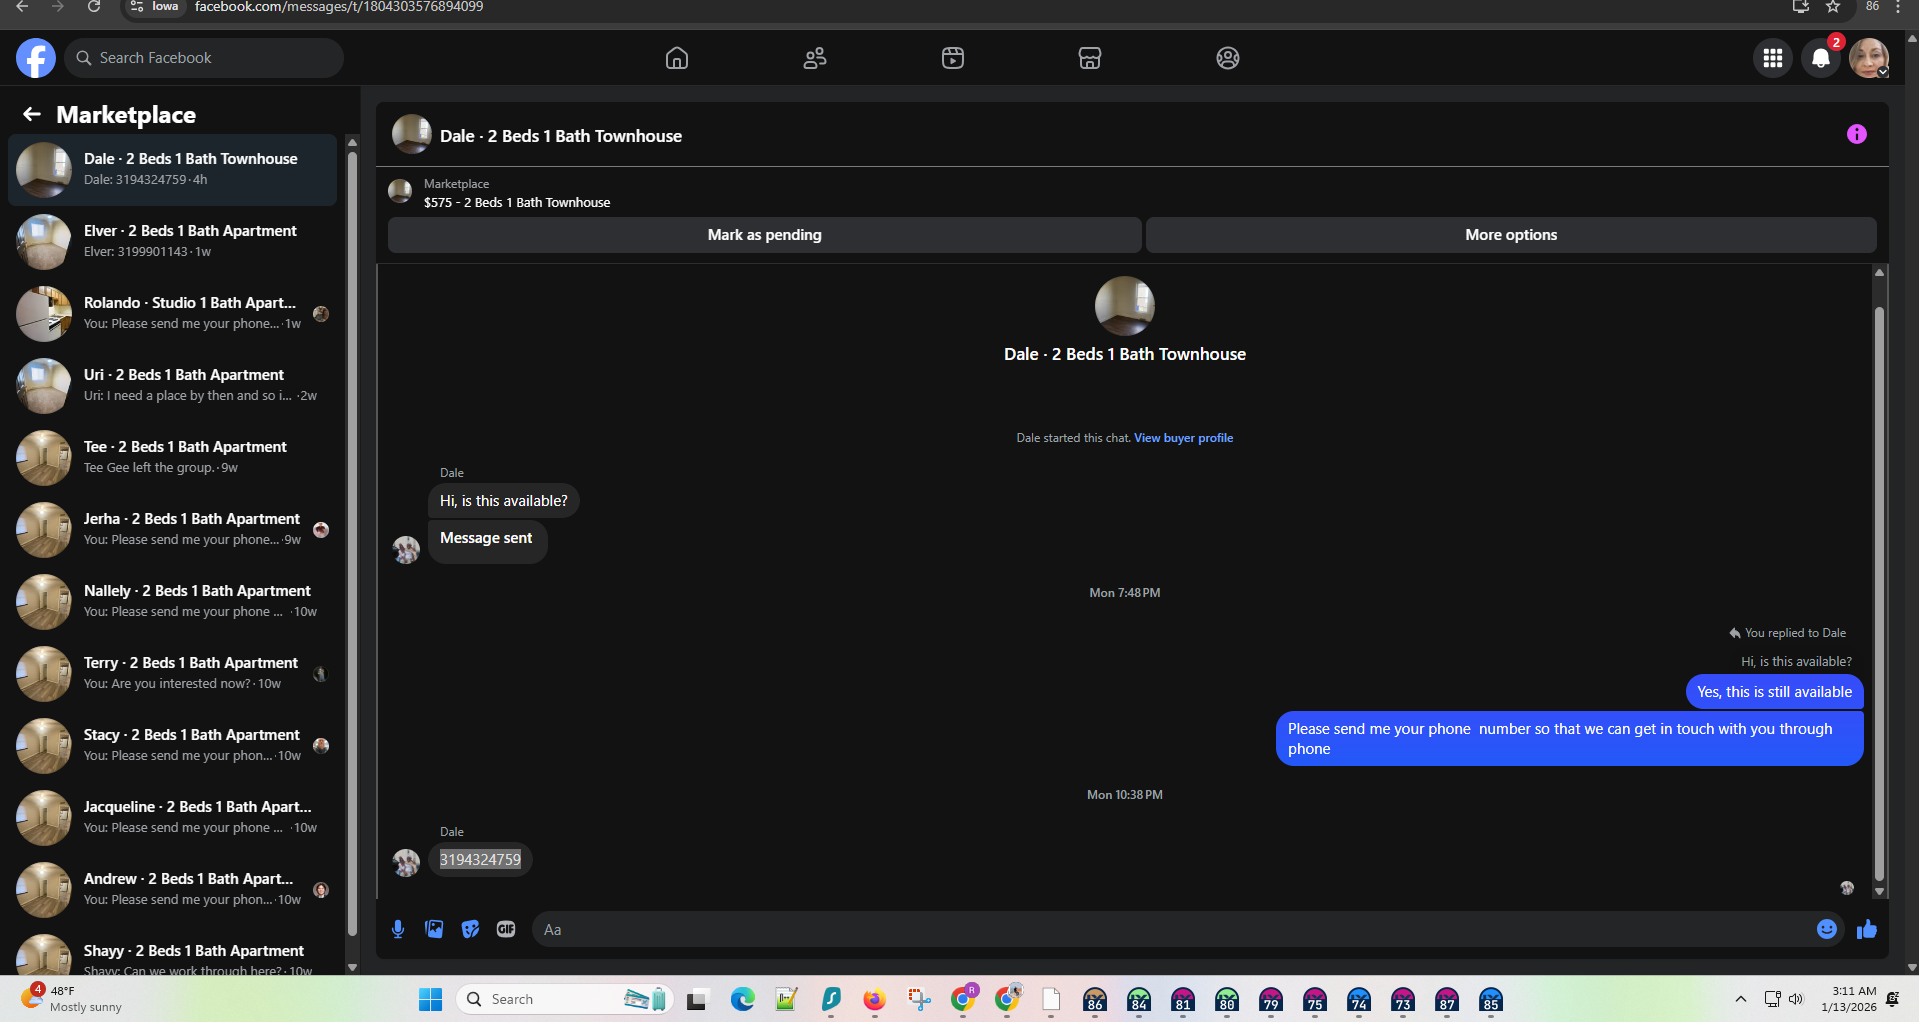Open View buyer profile link
Screen dimensions: 1919x1022
[1183, 438]
